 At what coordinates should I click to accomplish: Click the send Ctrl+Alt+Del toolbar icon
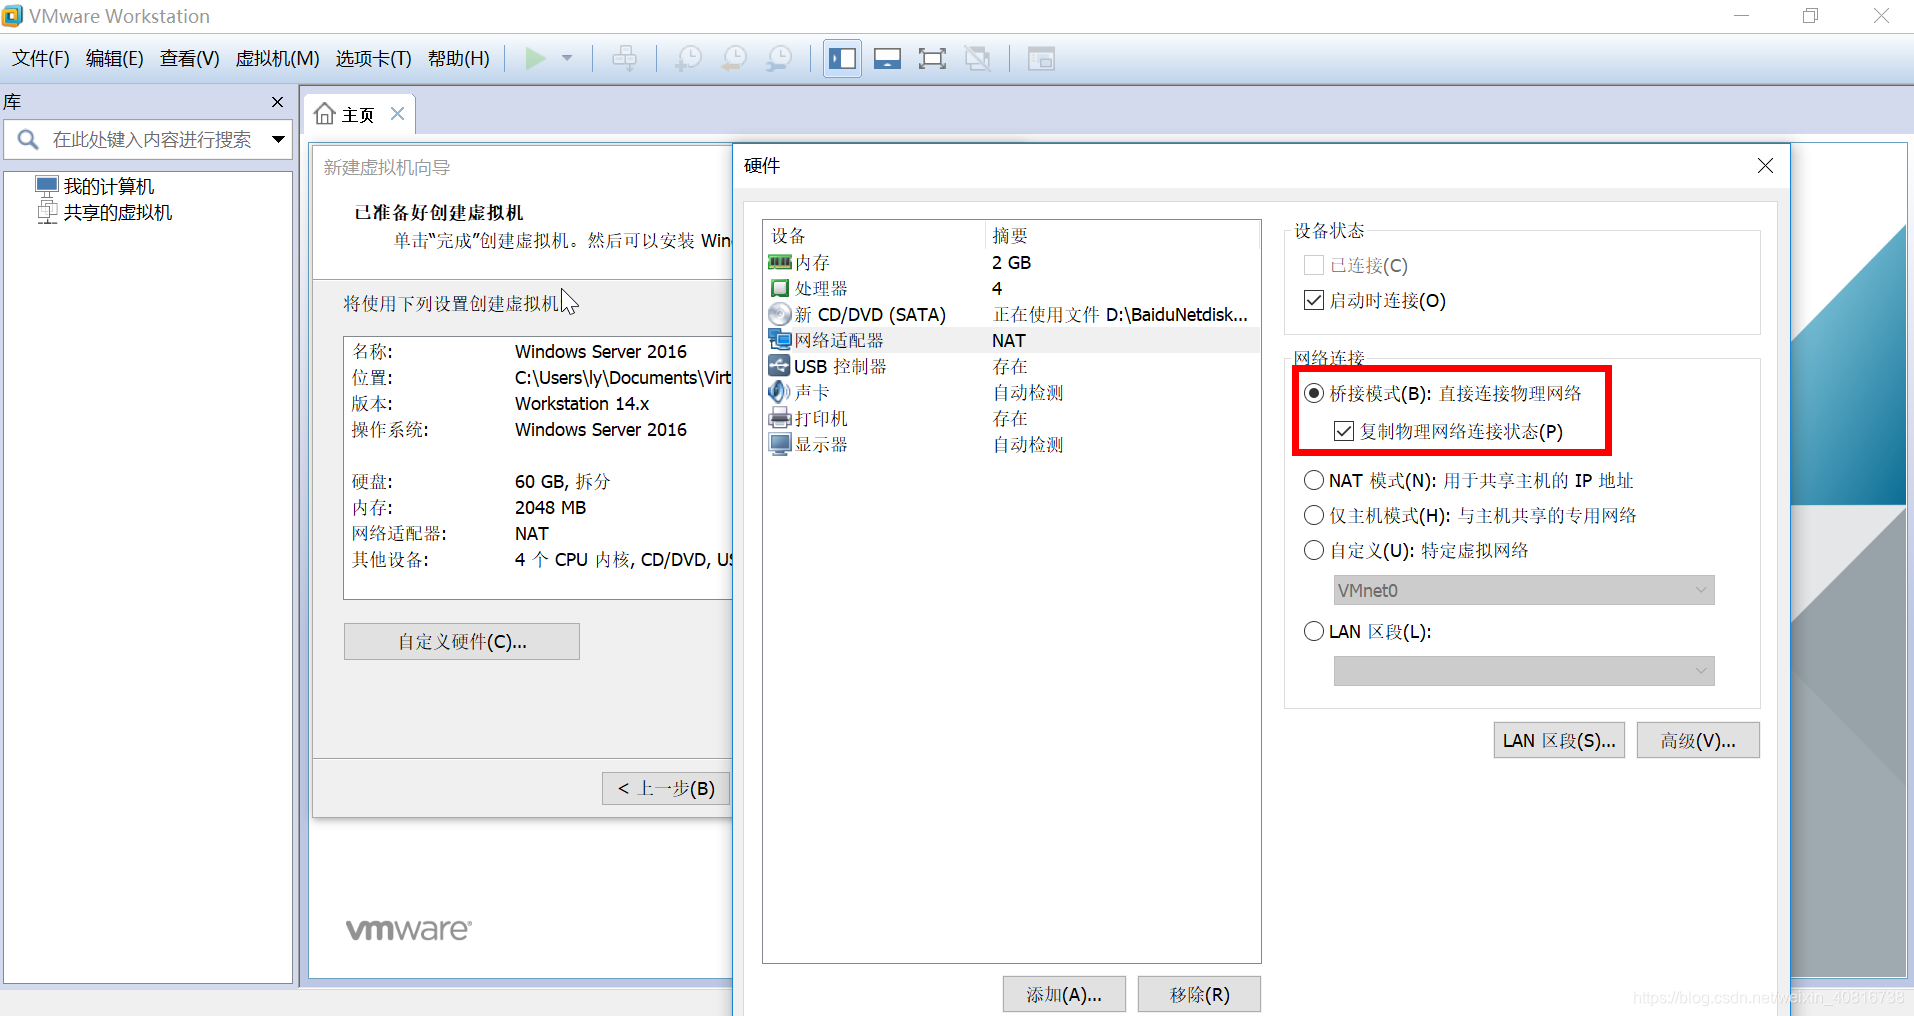(x=625, y=59)
